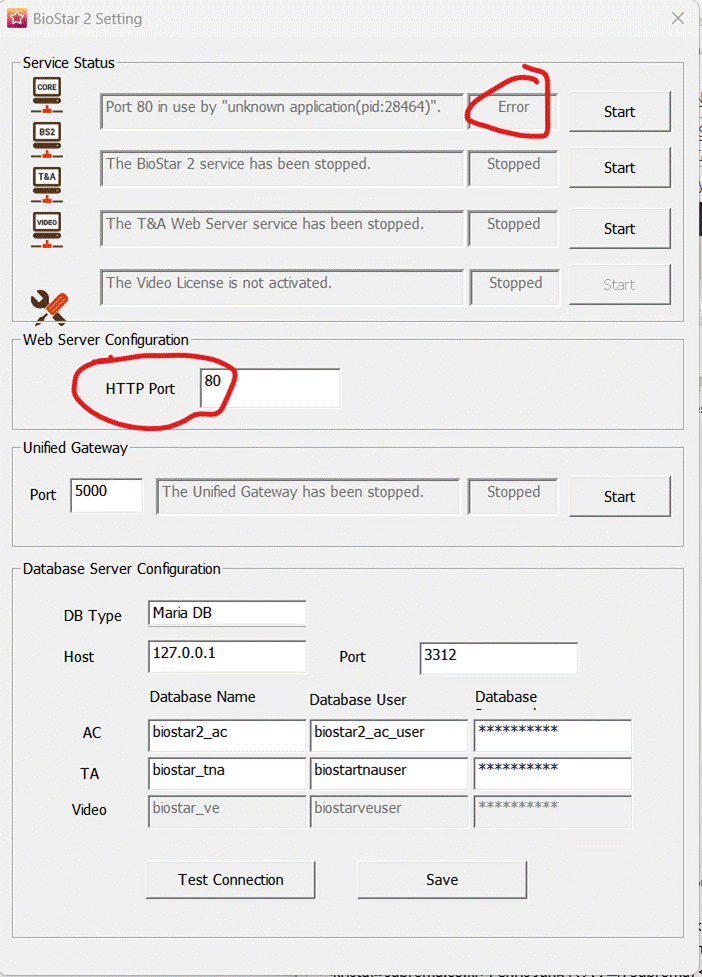Start the Unified Gateway
This screenshot has height=977, width=702.
click(620, 497)
